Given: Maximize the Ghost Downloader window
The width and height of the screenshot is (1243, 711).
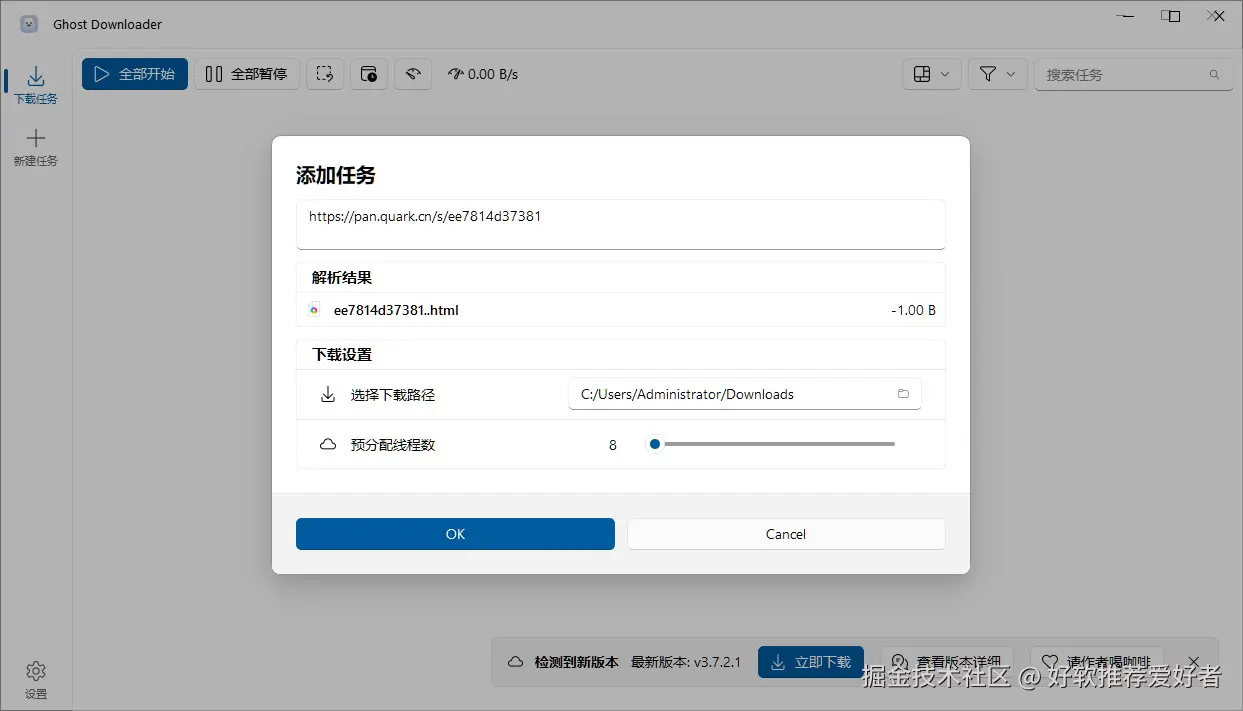Looking at the screenshot, I should click(x=1170, y=16).
